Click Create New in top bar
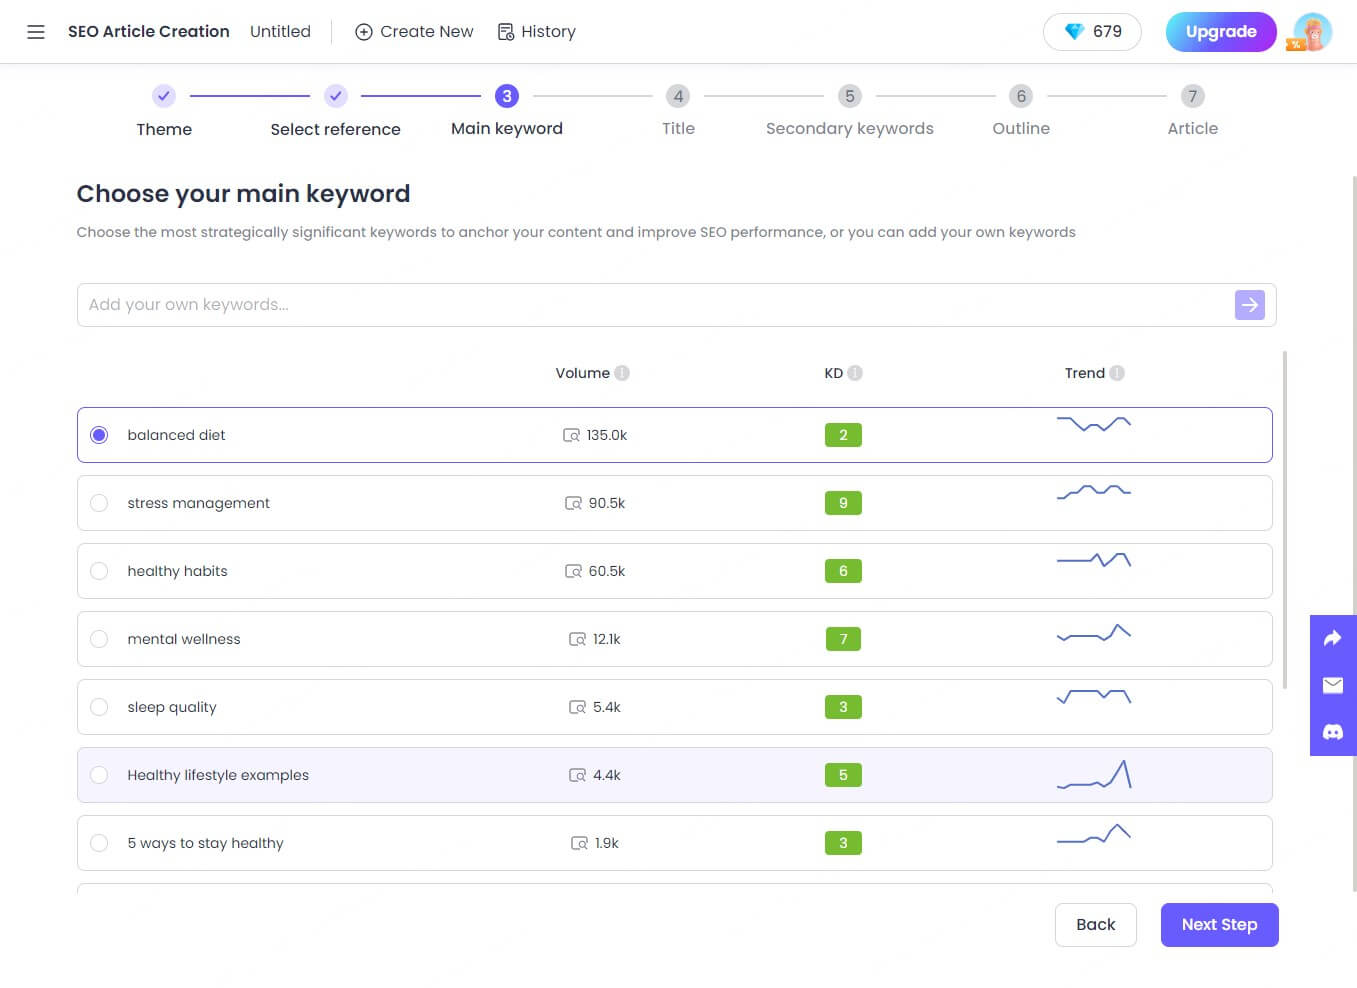The image size is (1357, 988). (414, 32)
